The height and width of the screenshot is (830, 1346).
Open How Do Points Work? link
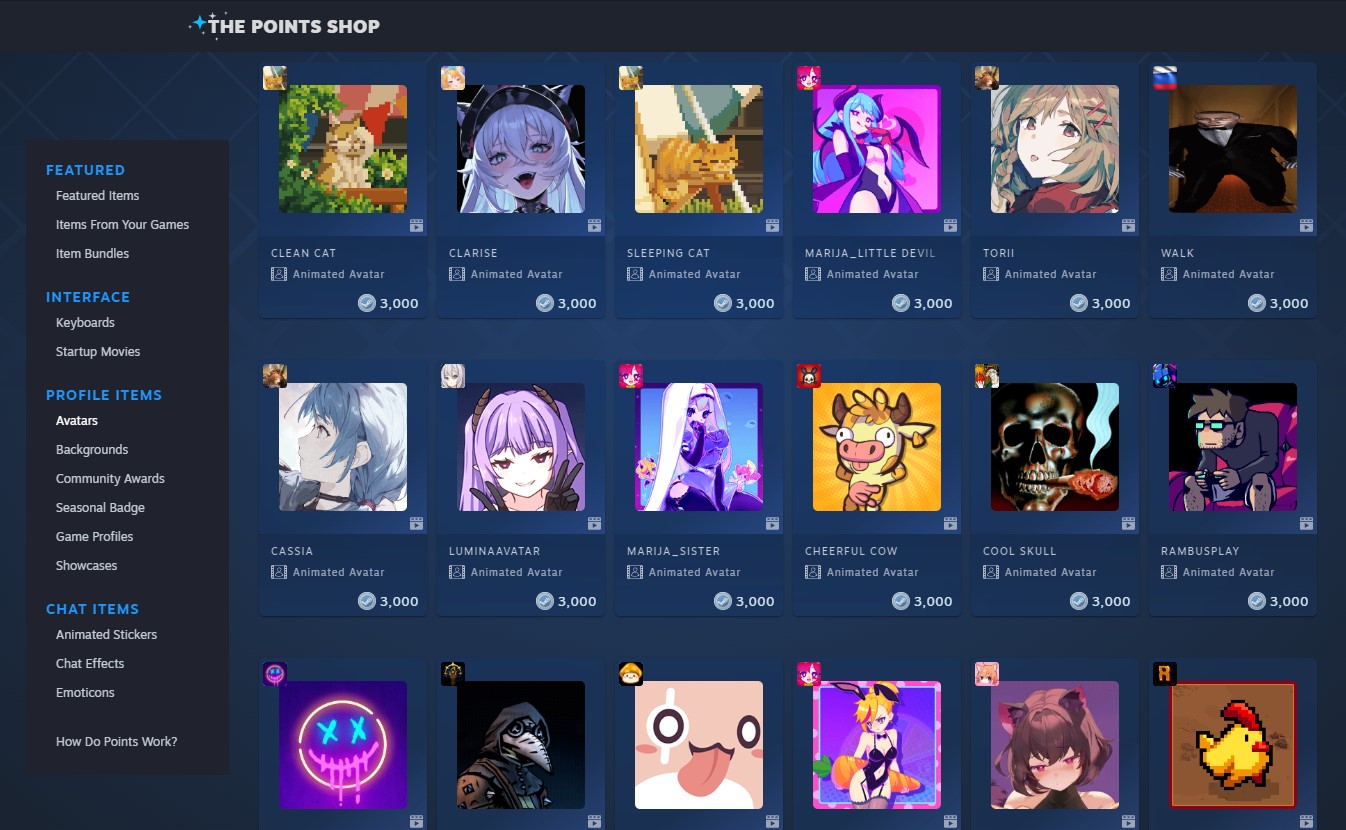(116, 742)
